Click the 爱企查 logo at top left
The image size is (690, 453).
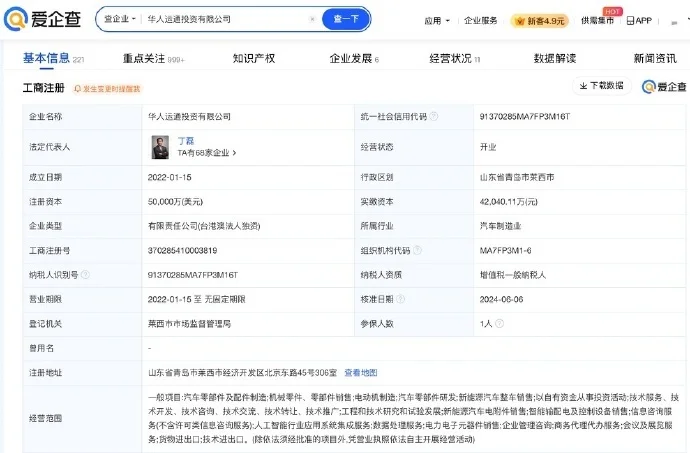(42, 19)
